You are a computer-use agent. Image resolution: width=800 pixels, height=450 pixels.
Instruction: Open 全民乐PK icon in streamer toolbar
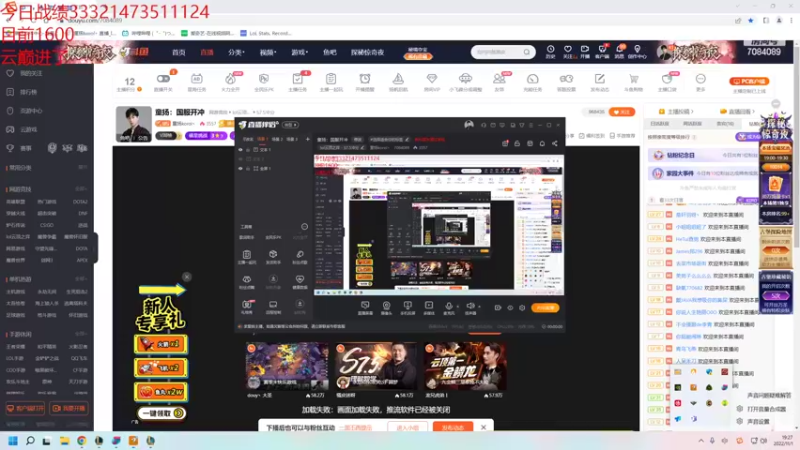coord(264,79)
